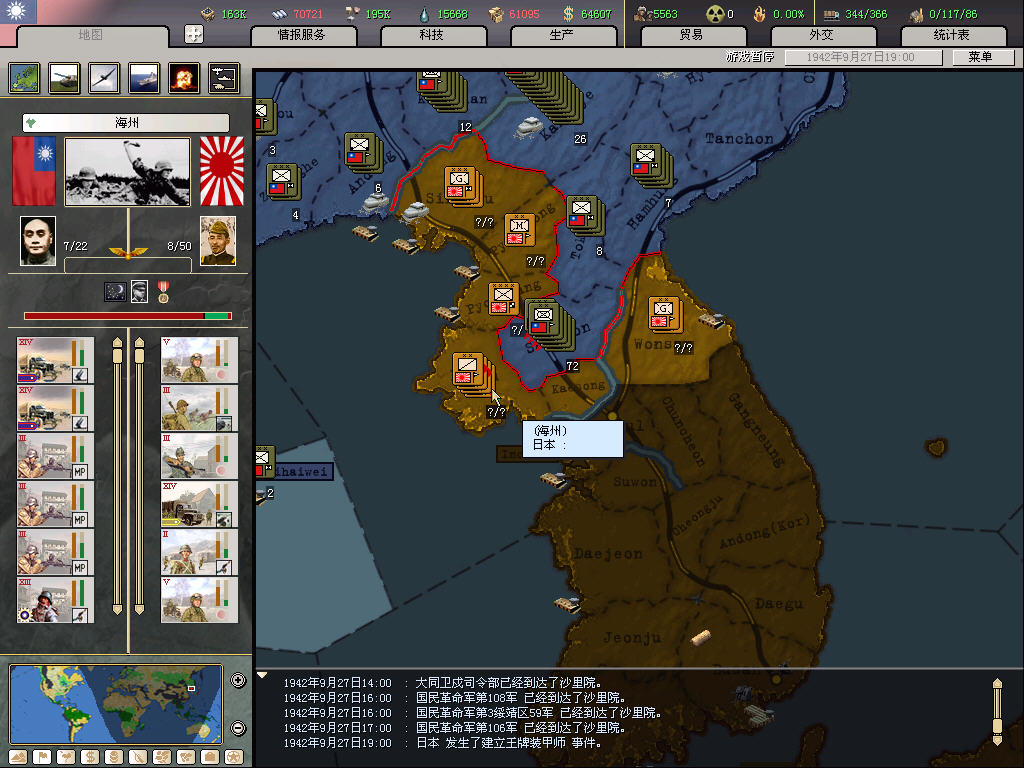Click the Republic of China flag in battle panel

tap(34, 171)
